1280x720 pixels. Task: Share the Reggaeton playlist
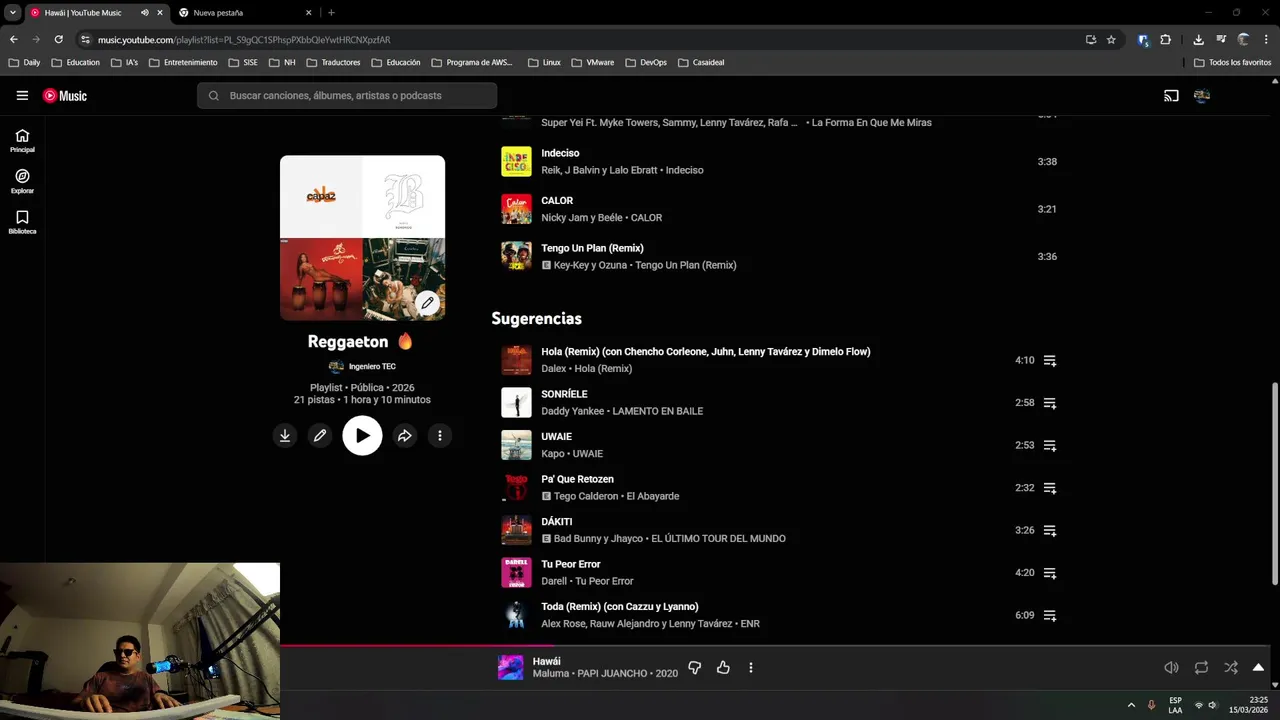click(404, 436)
